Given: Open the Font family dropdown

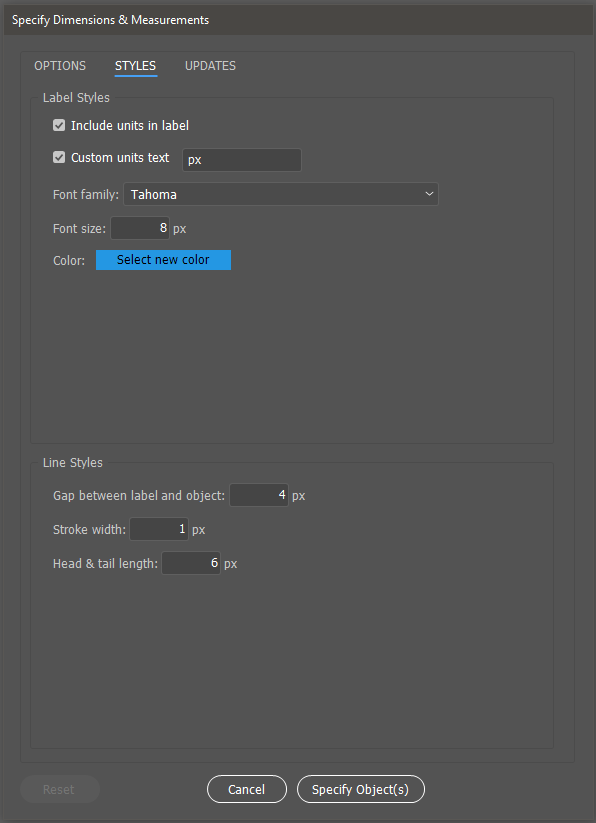Looking at the screenshot, I should [280, 194].
